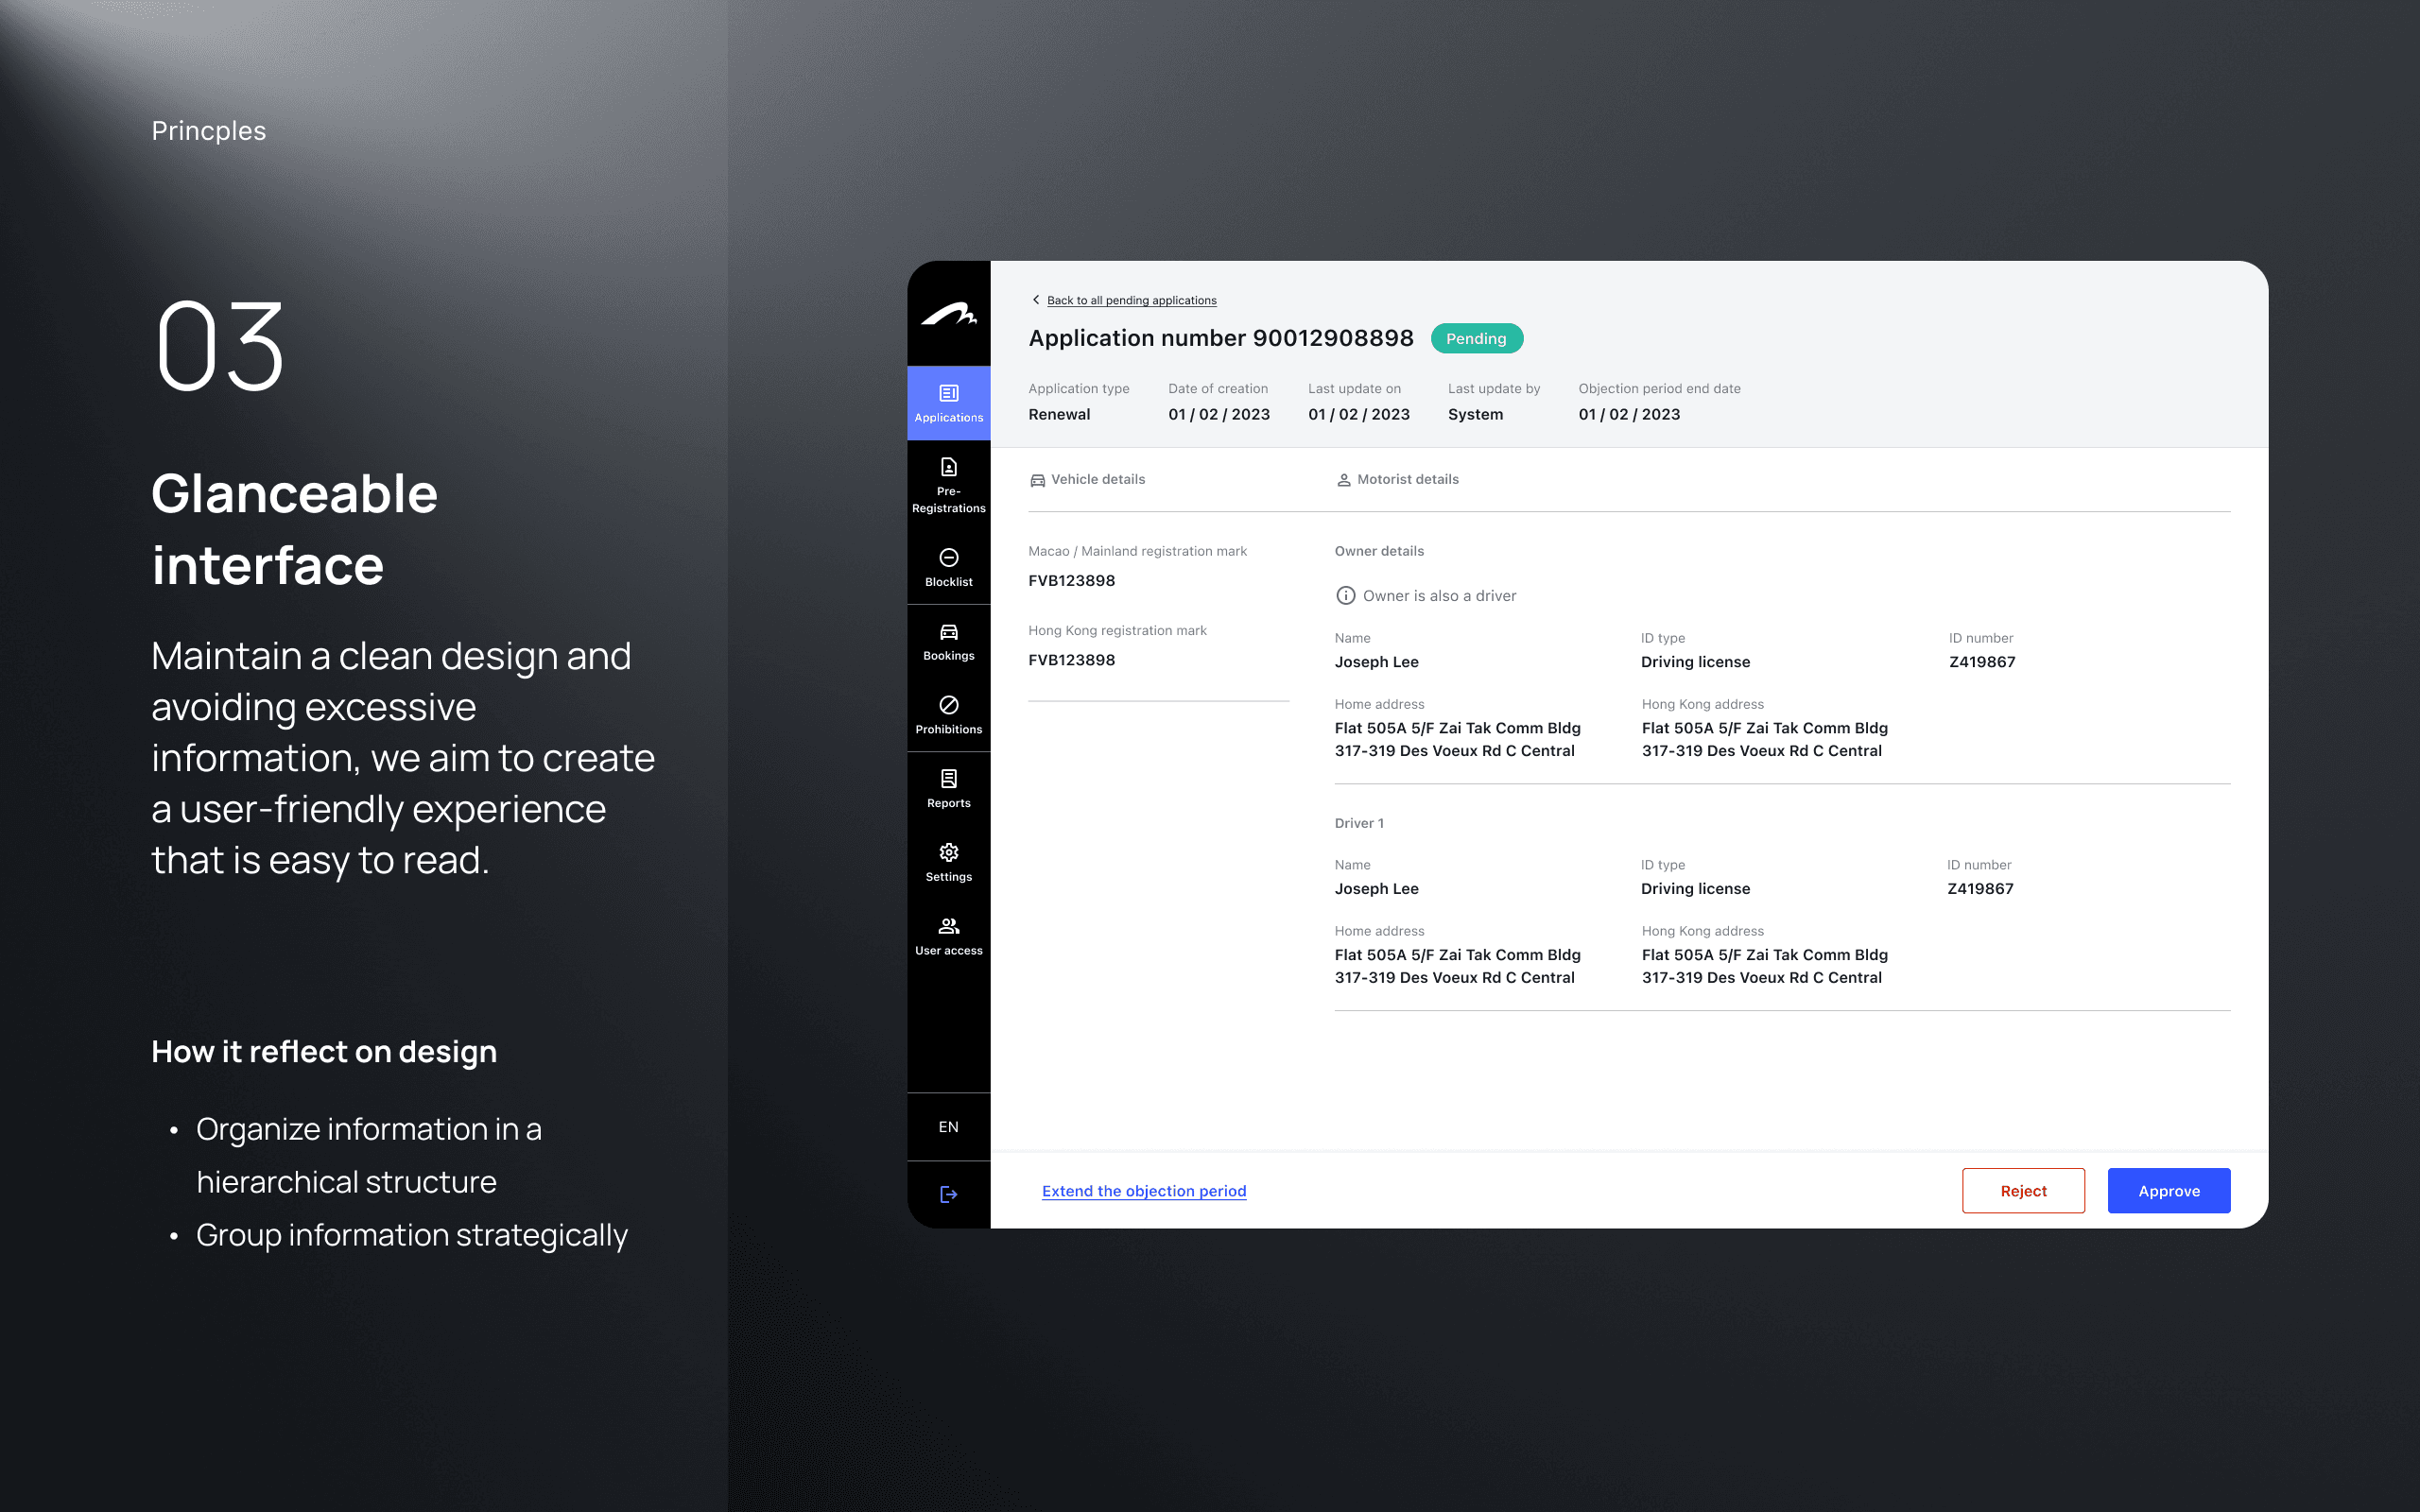Click Back to all pending applications

(1131, 301)
